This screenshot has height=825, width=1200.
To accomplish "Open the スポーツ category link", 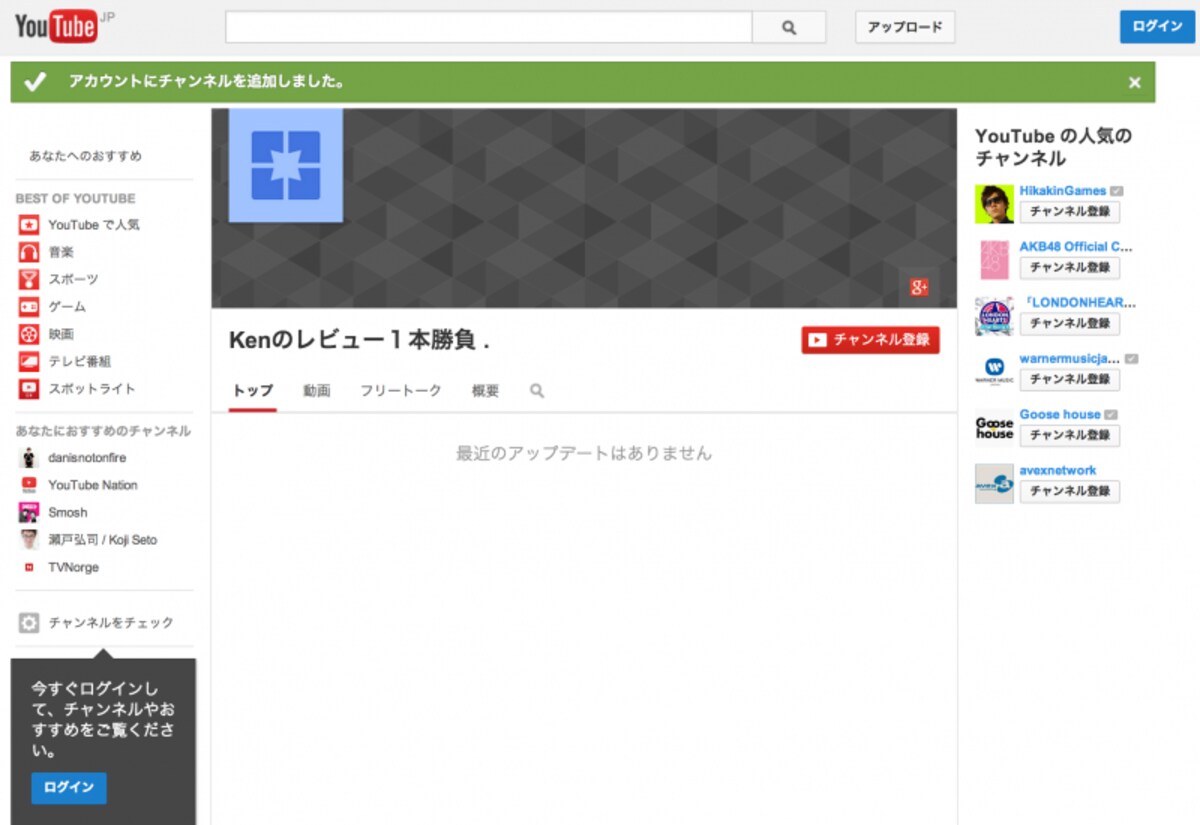I will pos(74,279).
